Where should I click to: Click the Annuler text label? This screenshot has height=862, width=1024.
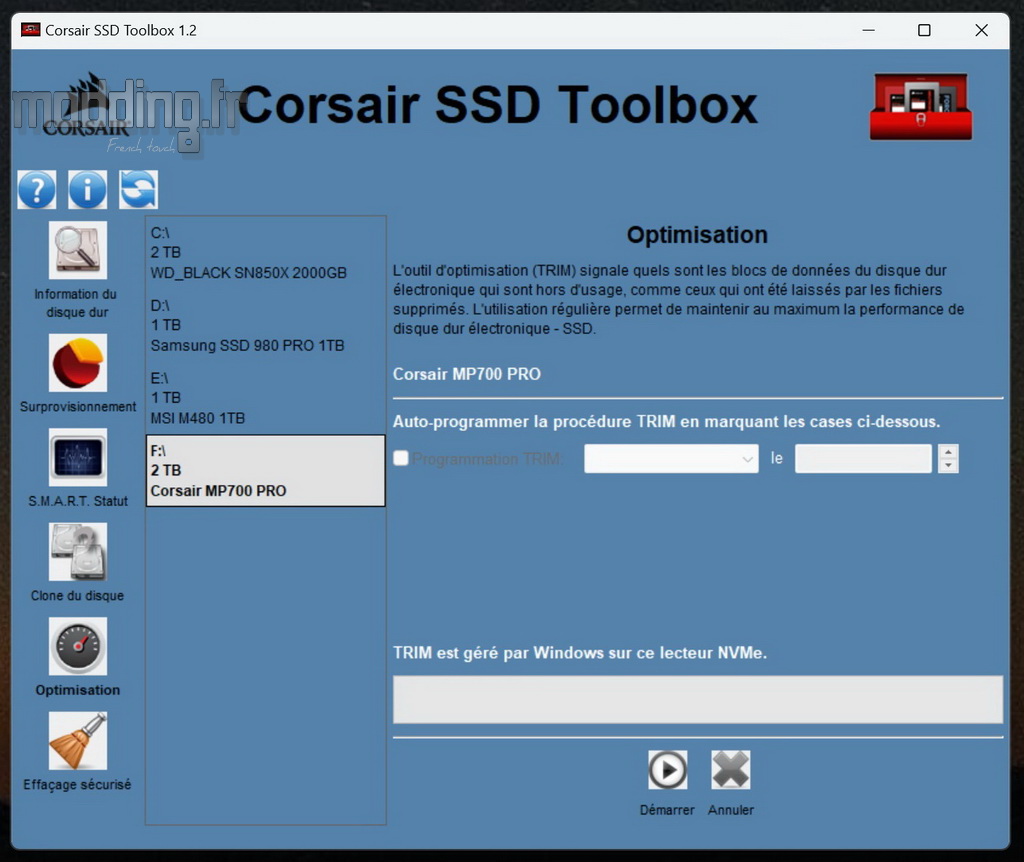pyautogui.click(x=731, y=810)
